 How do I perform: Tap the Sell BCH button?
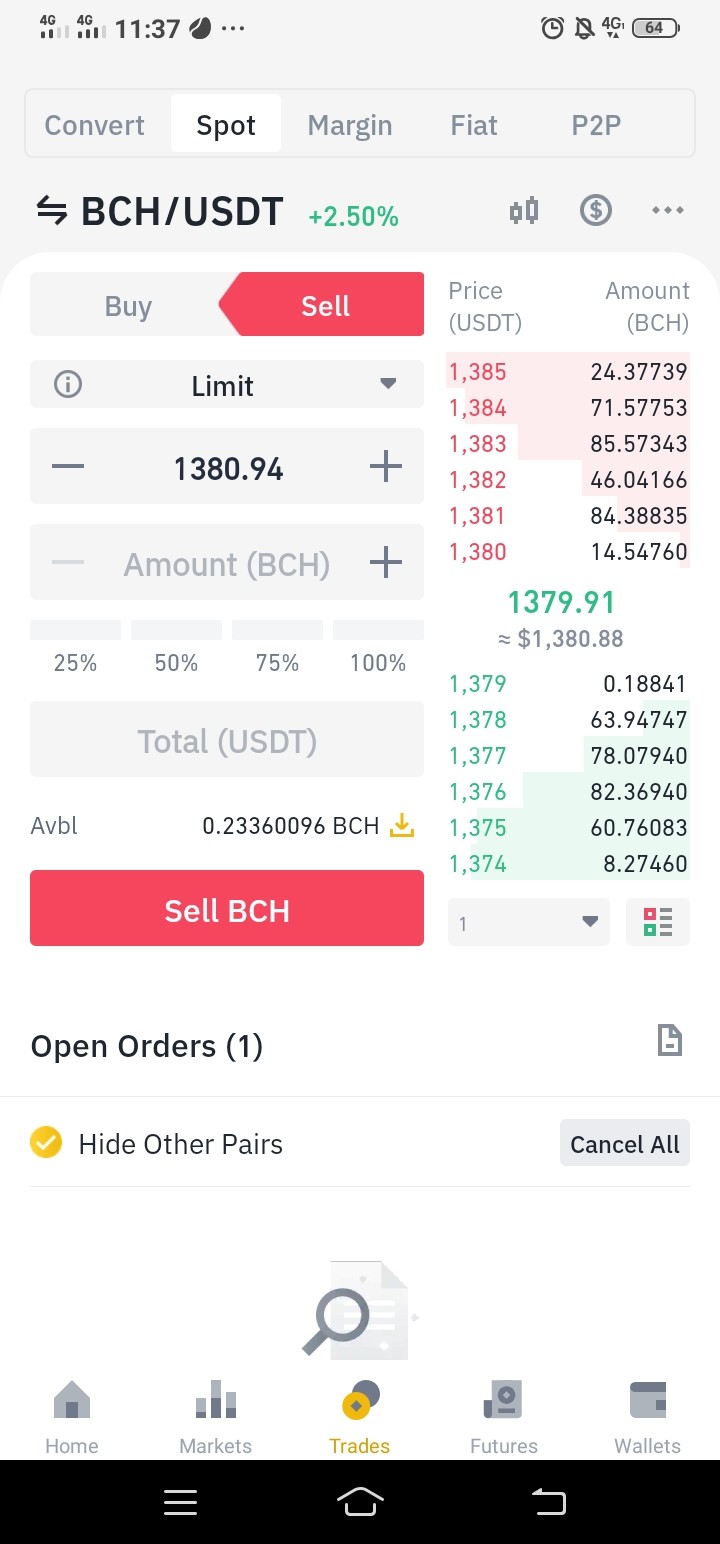point(227,908)
